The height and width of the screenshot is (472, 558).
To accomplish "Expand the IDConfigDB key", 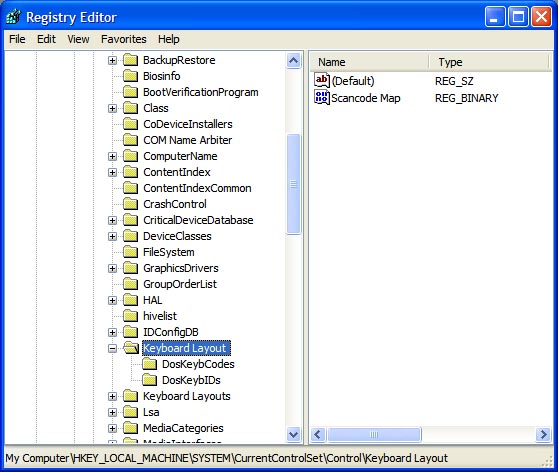I will (112, 332).
